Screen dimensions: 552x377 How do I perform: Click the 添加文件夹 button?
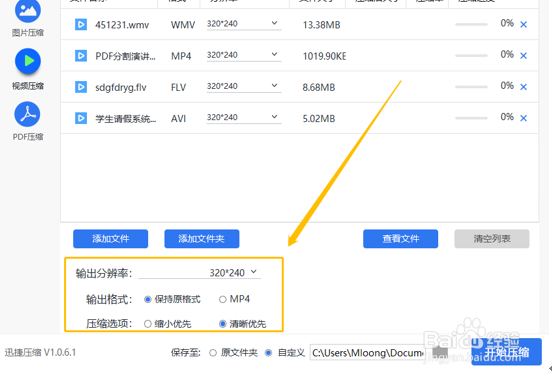coord(202,239)
